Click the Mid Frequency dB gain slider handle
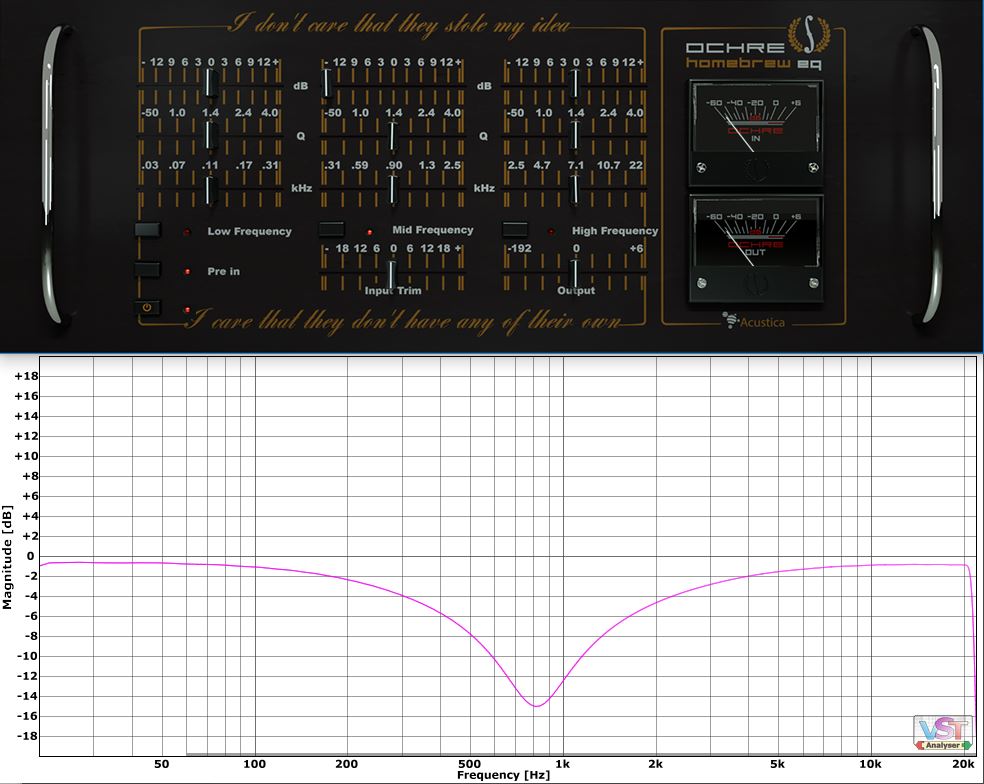Image resolution: width=984 pixels, height=784 pixels. tap(327, 83)
